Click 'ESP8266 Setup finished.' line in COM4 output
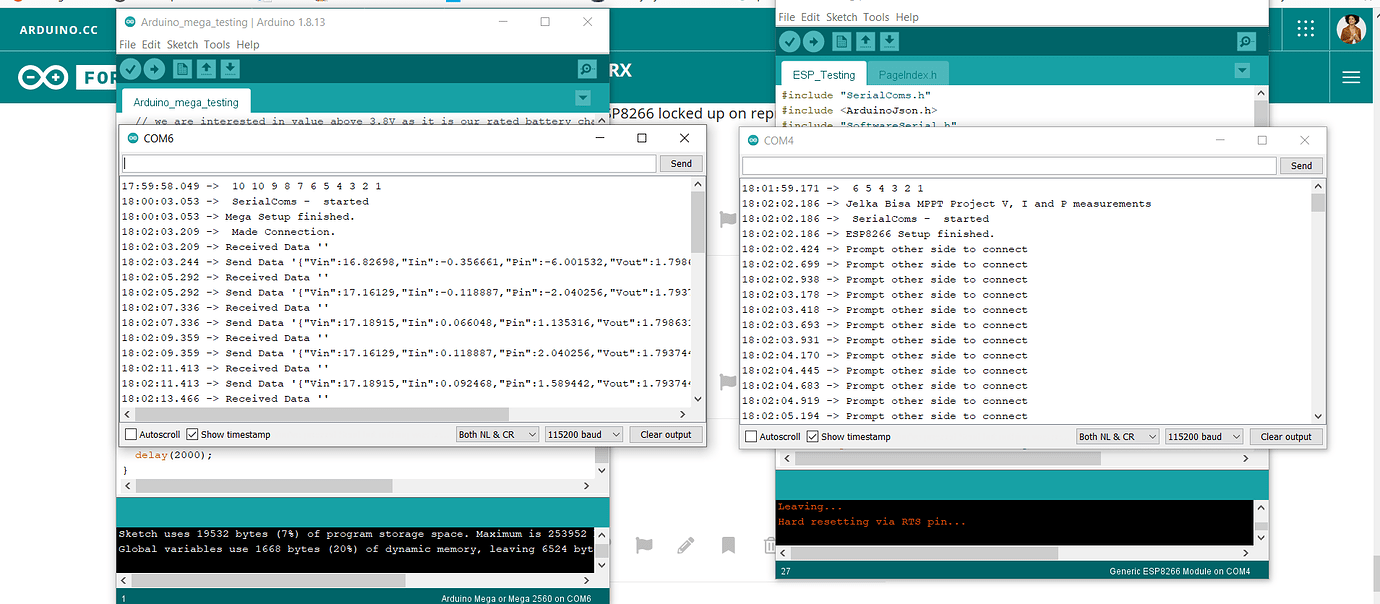This screenshot has height=604, width=1380. [x=920, y=234]
